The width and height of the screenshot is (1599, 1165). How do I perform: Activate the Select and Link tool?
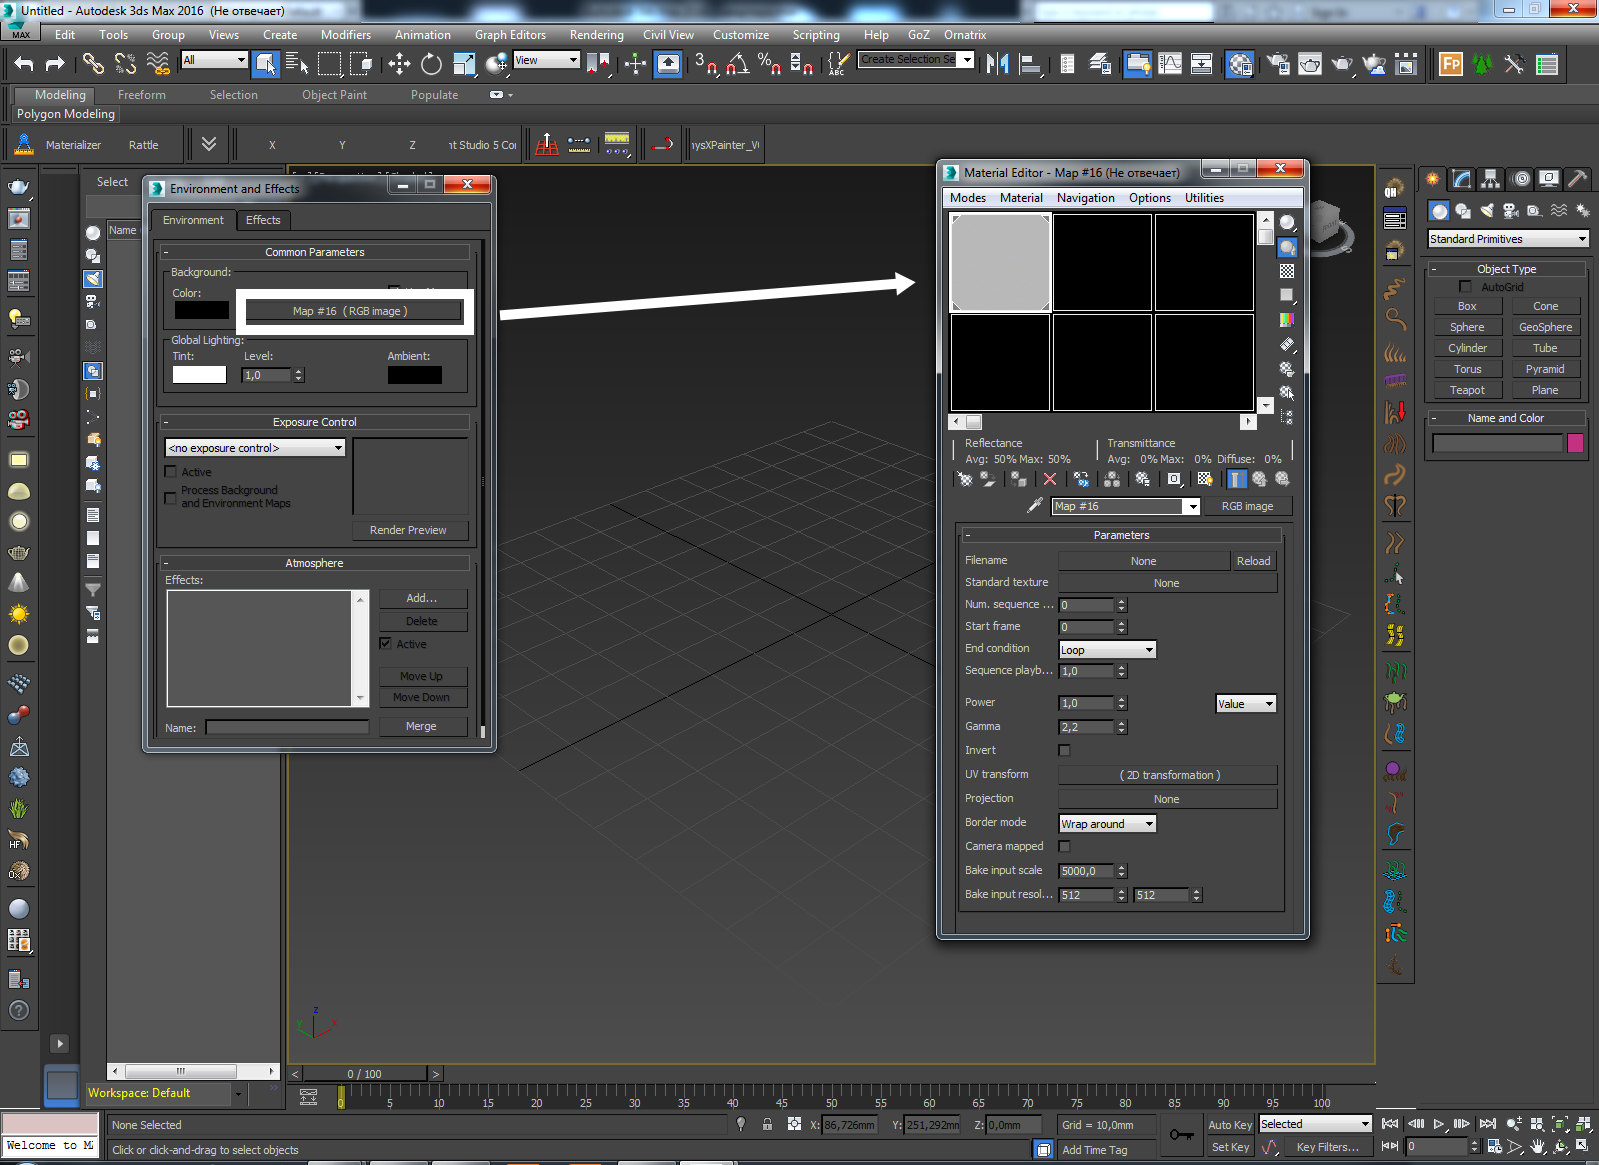(92, 64)
